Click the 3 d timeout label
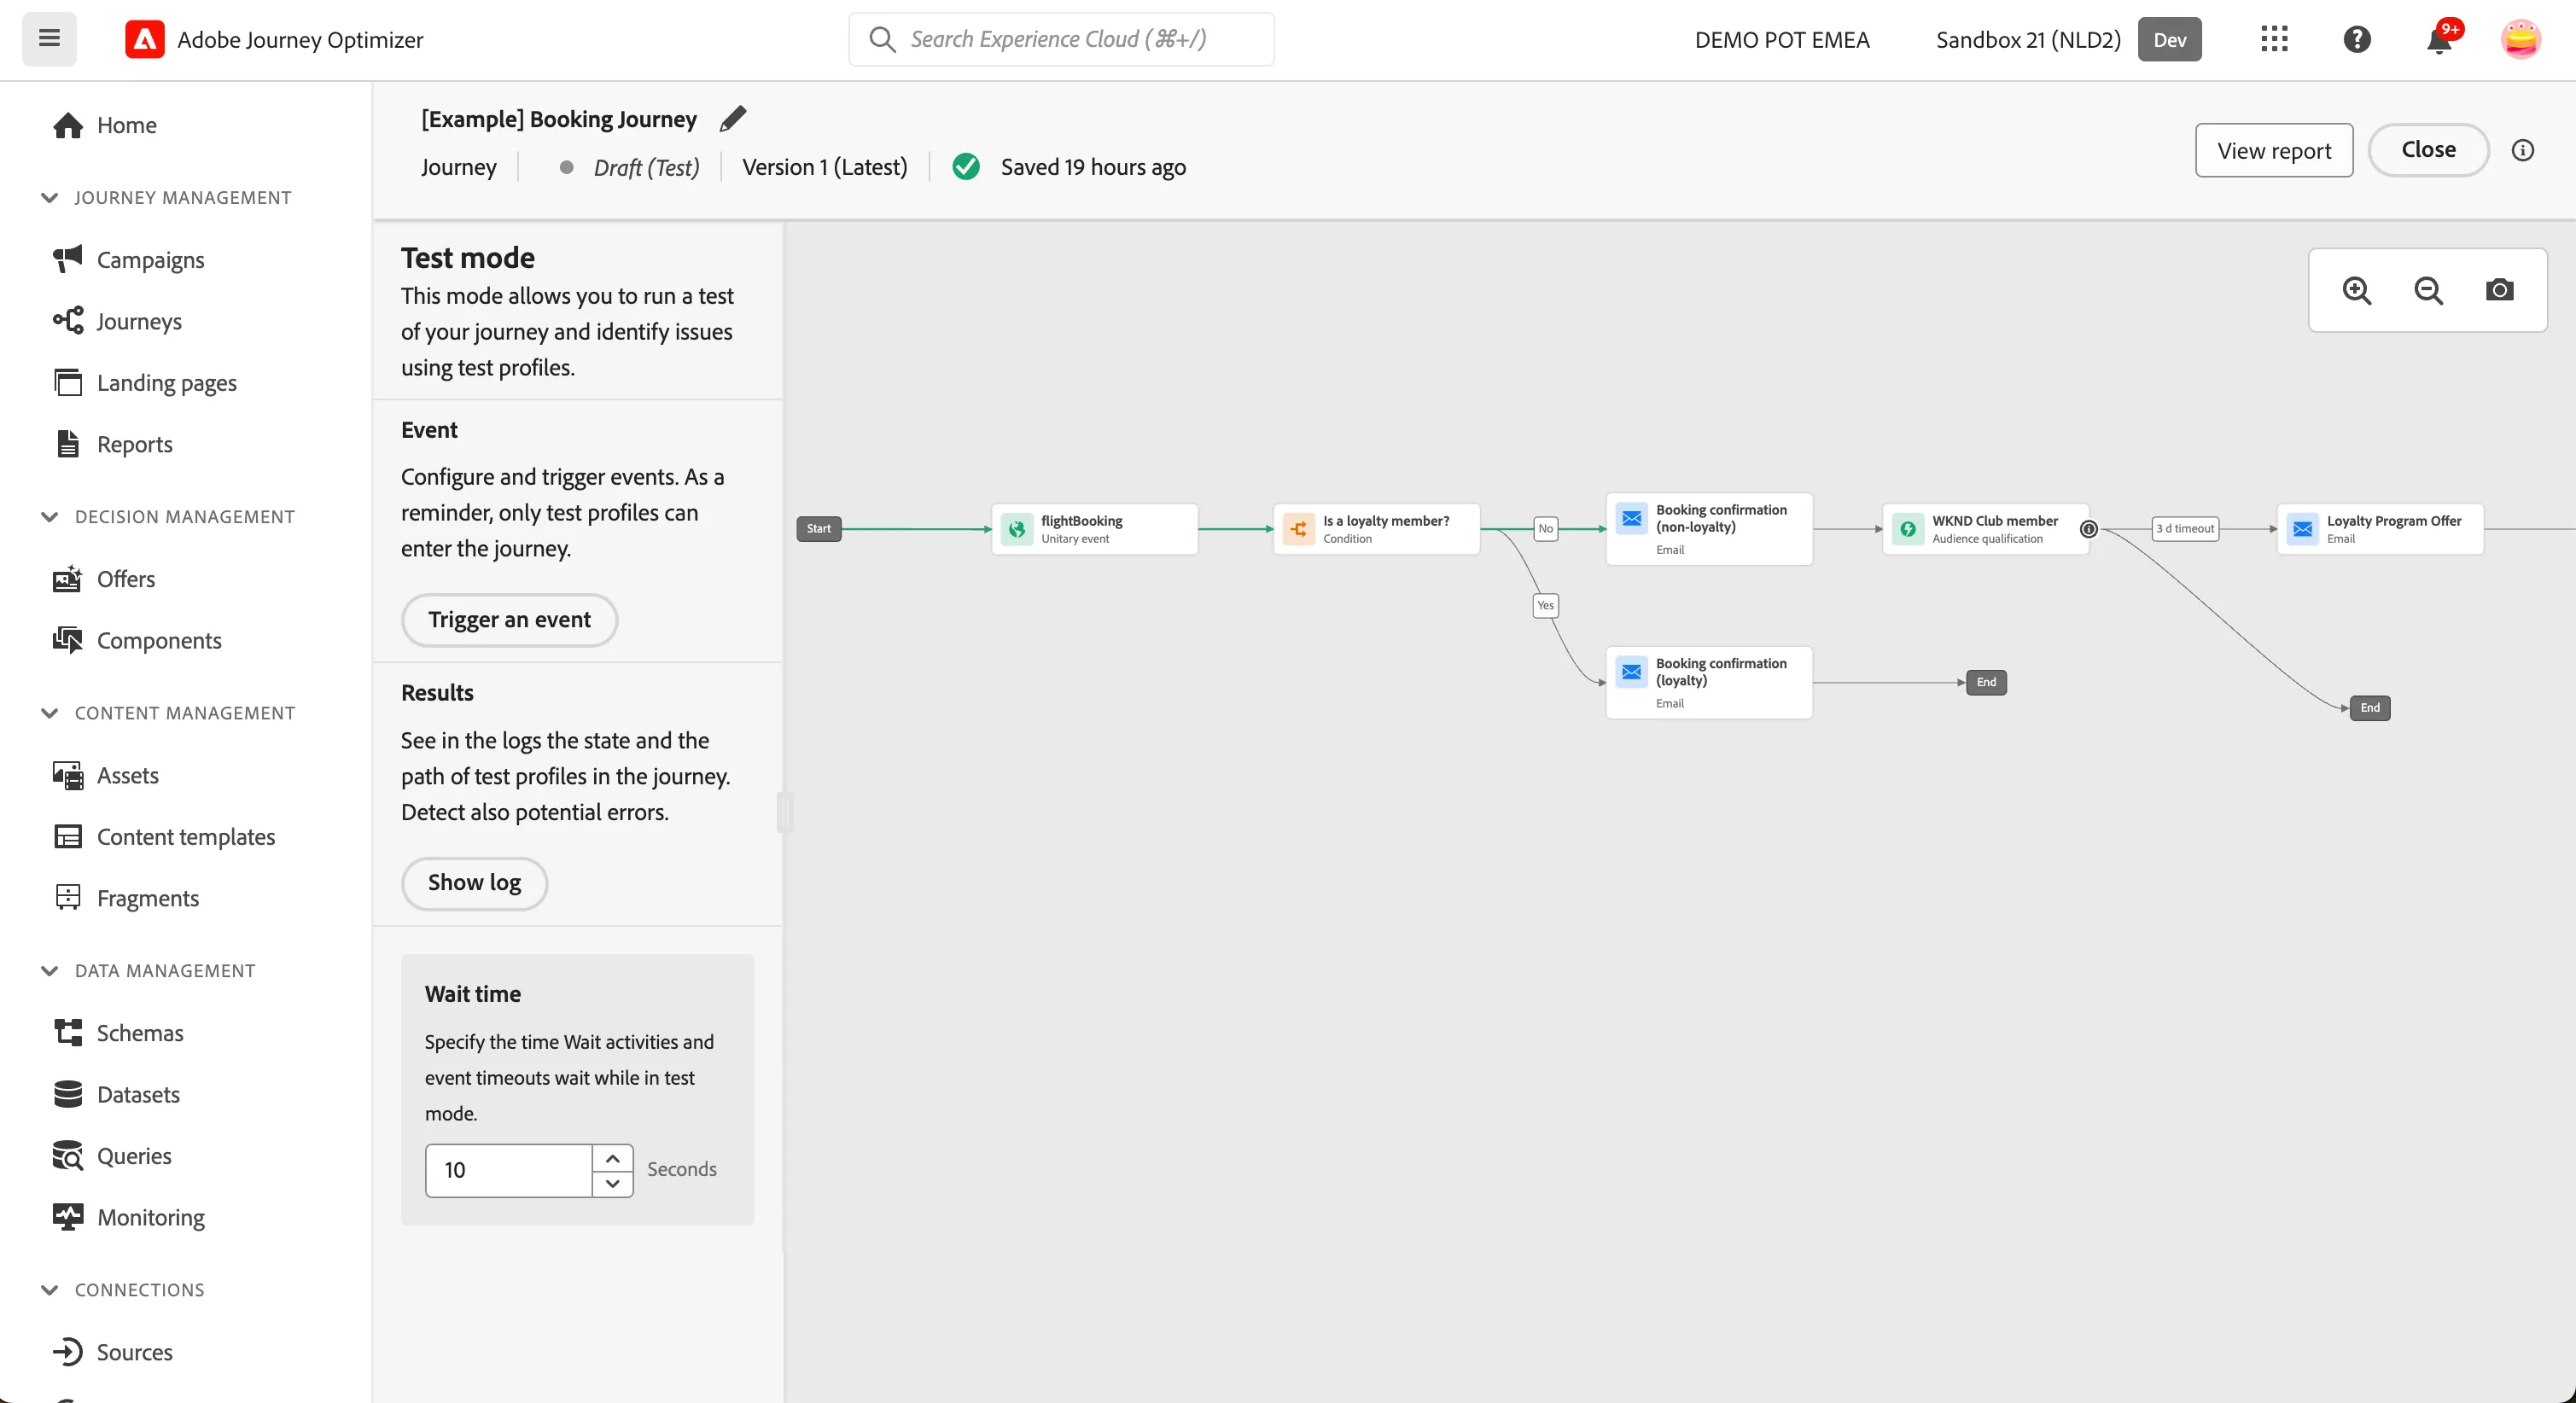 point(2185,529)
